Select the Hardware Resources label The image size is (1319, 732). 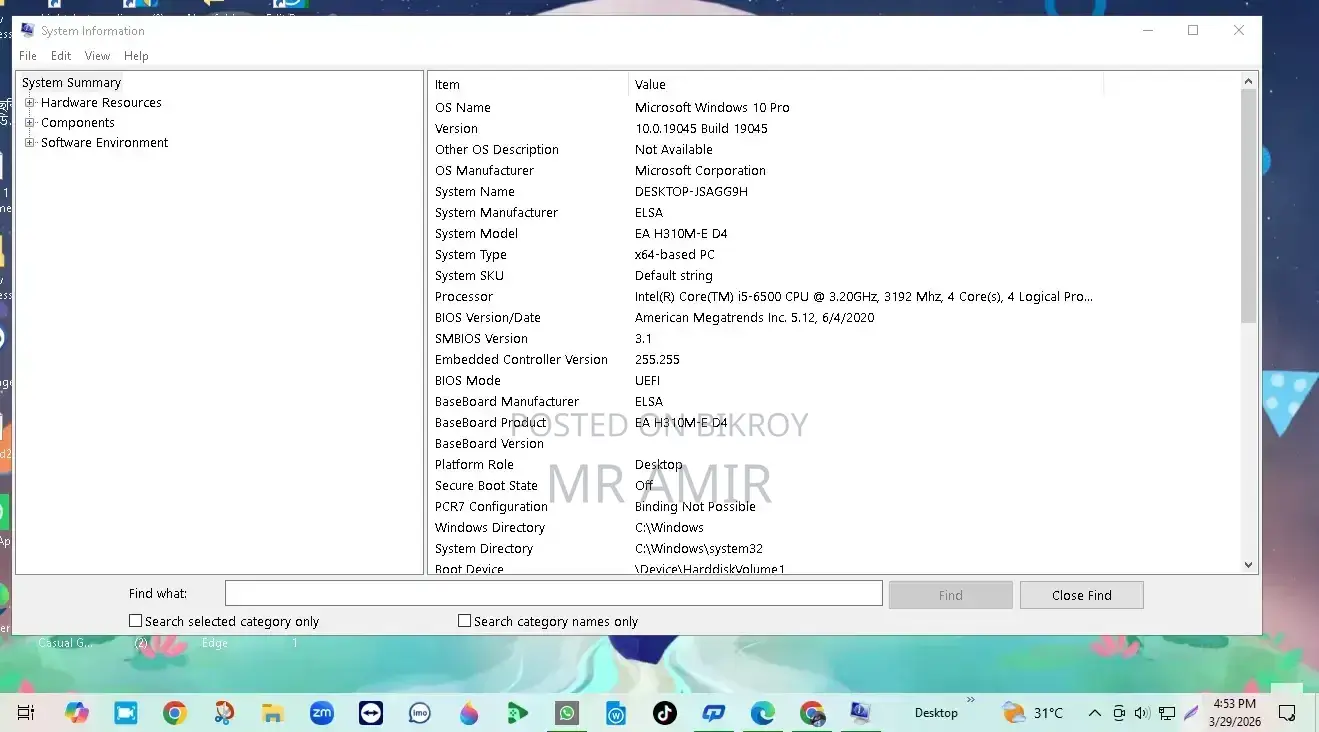point(101,103)
